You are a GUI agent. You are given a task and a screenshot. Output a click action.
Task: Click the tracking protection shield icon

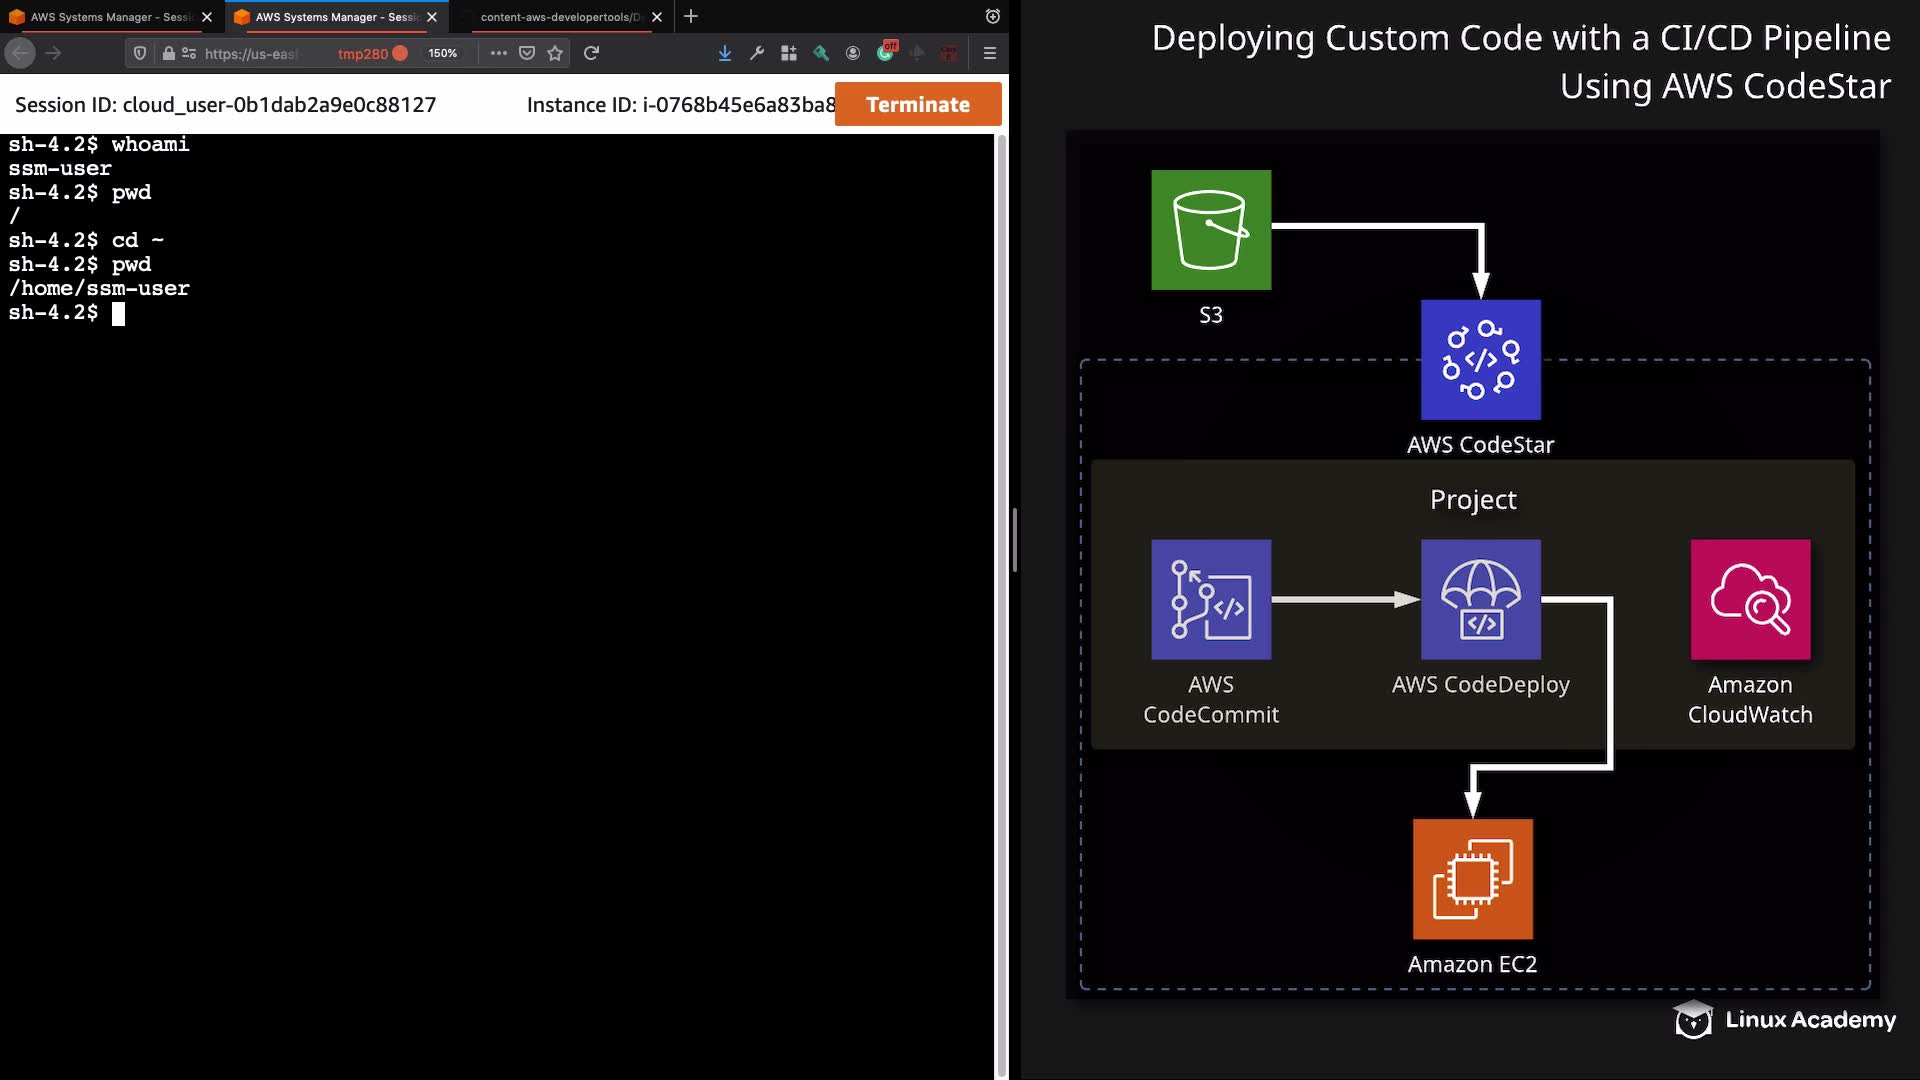(x=140, y=53)
